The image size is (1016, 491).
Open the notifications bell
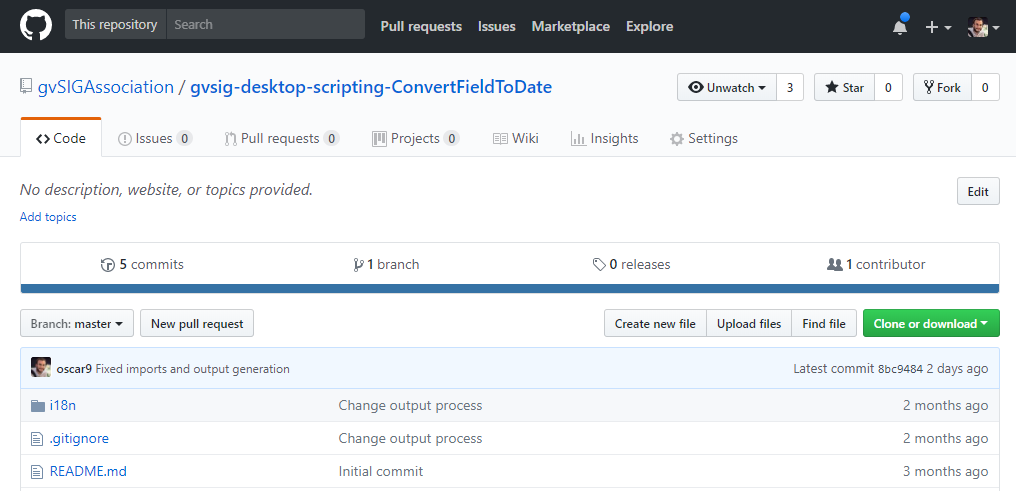900,27
